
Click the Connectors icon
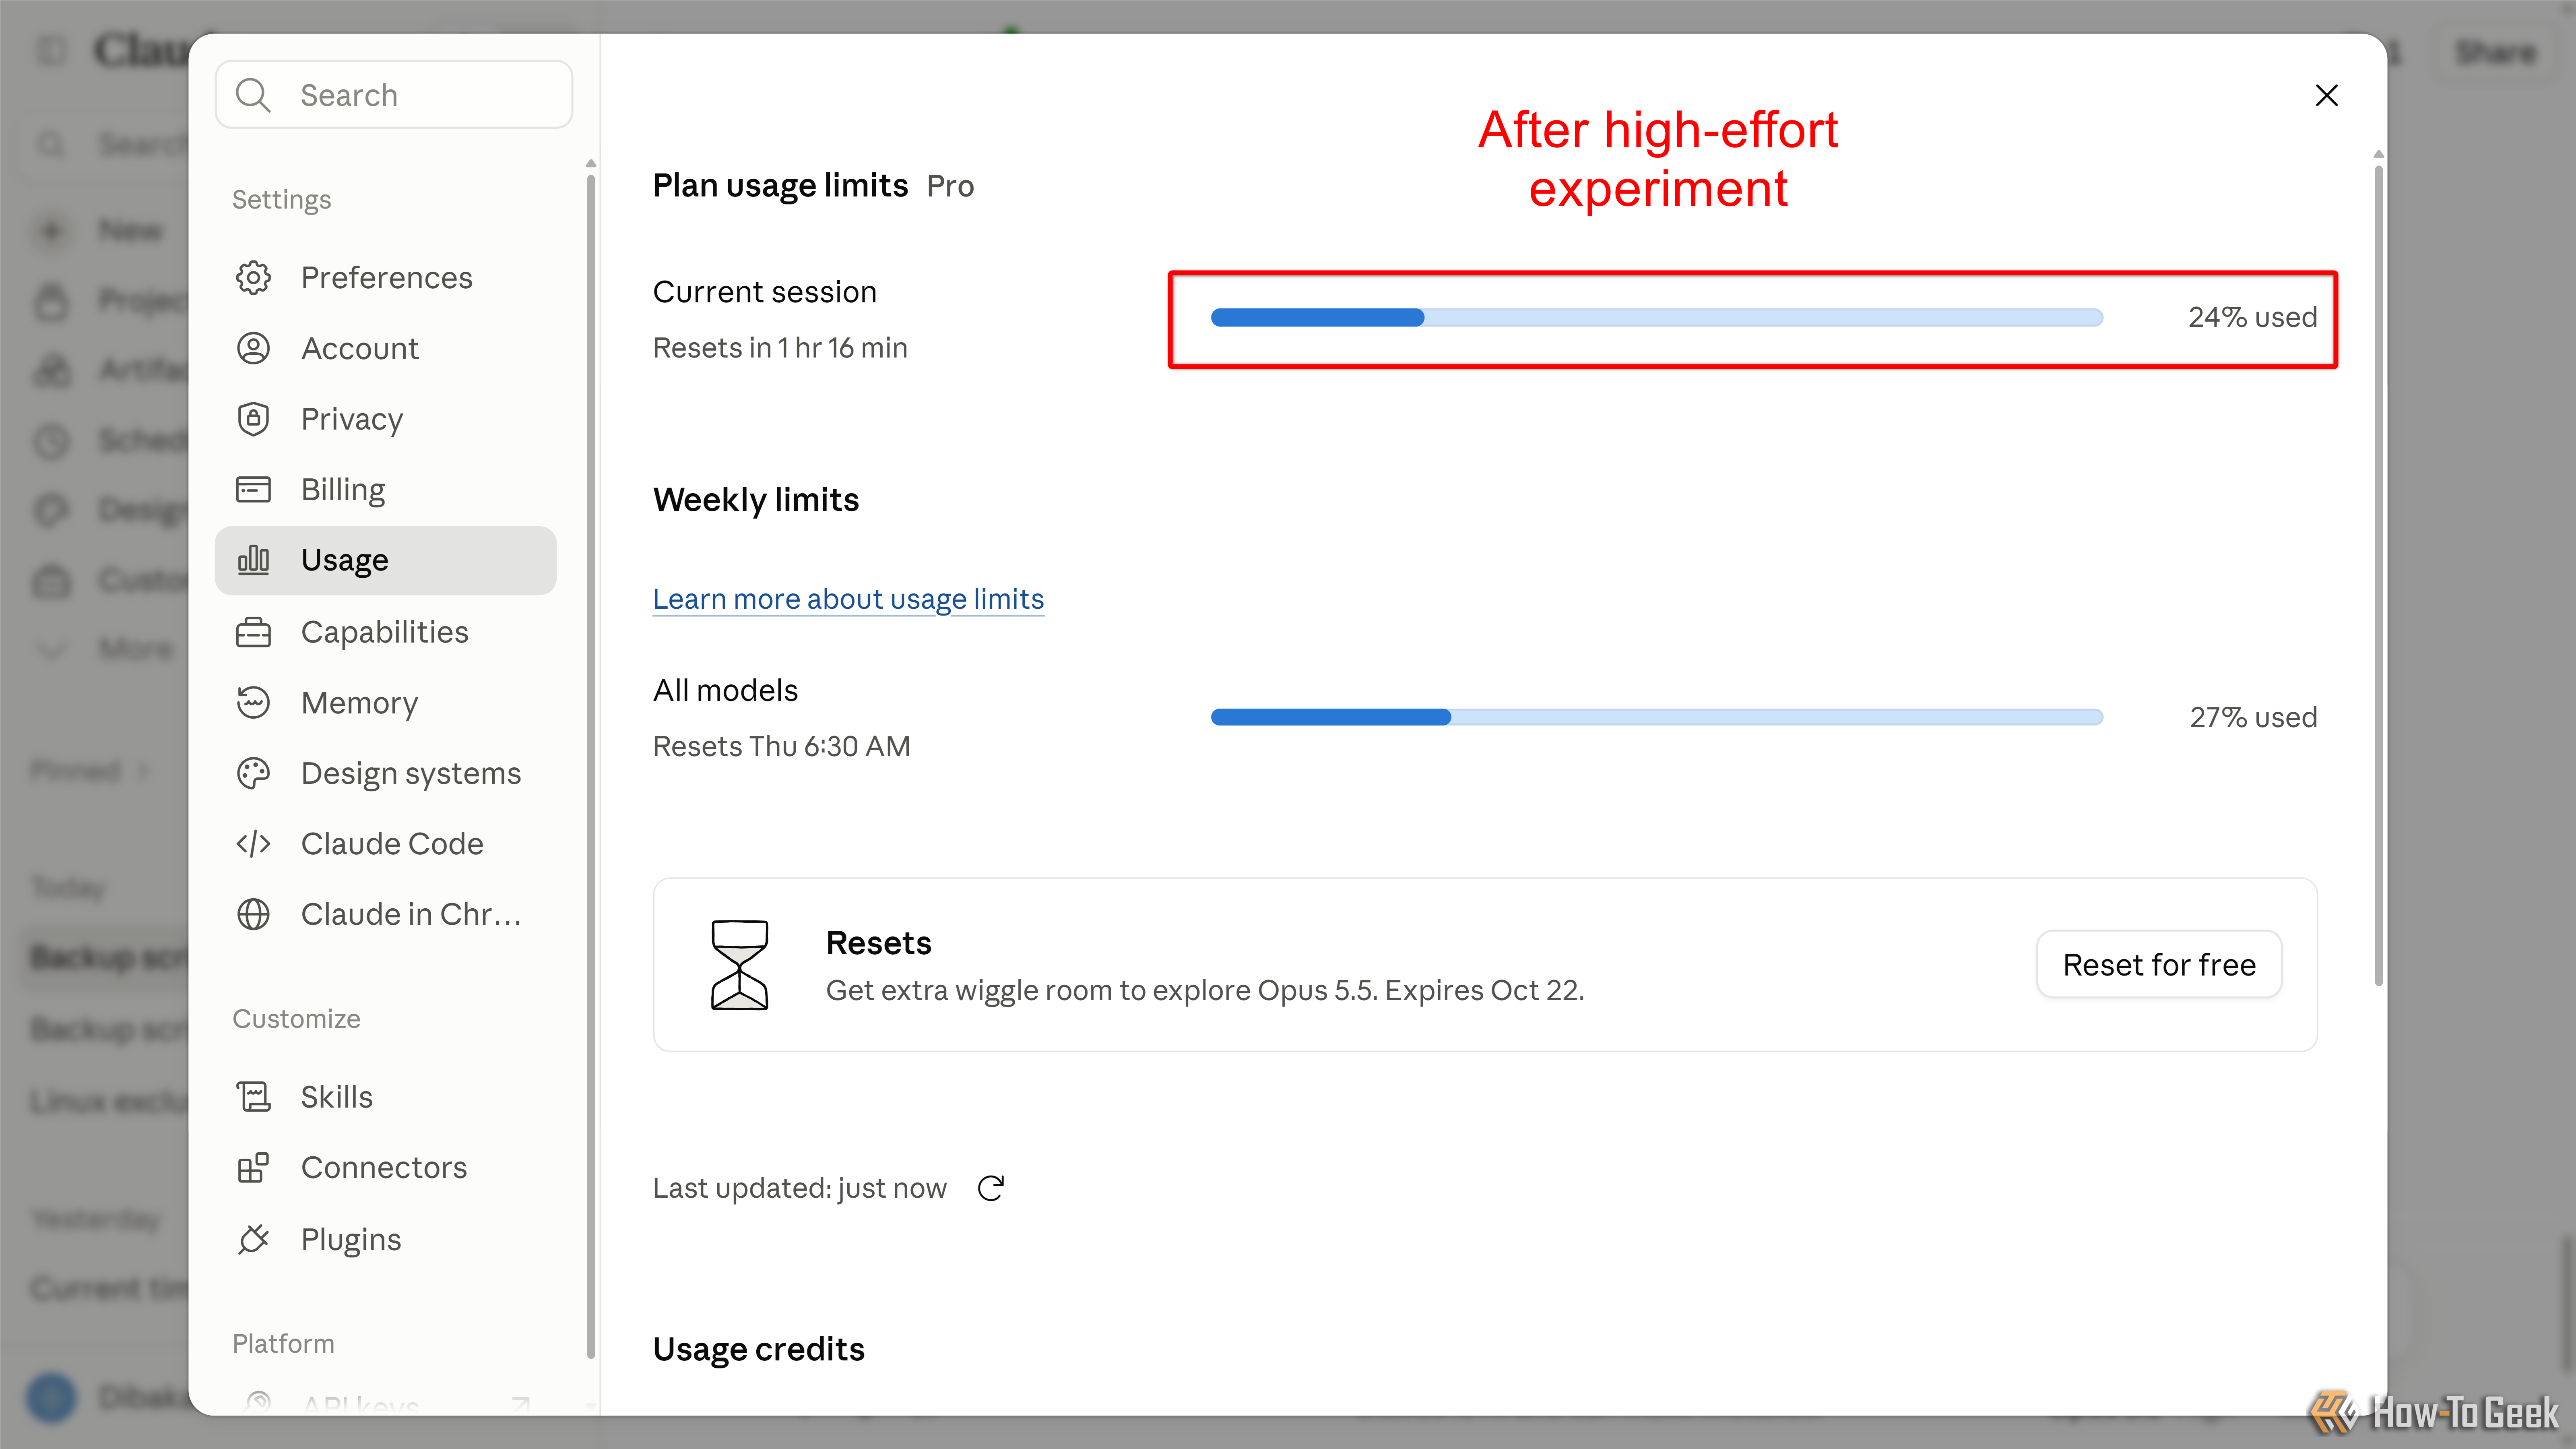(x=253, y=1167)
